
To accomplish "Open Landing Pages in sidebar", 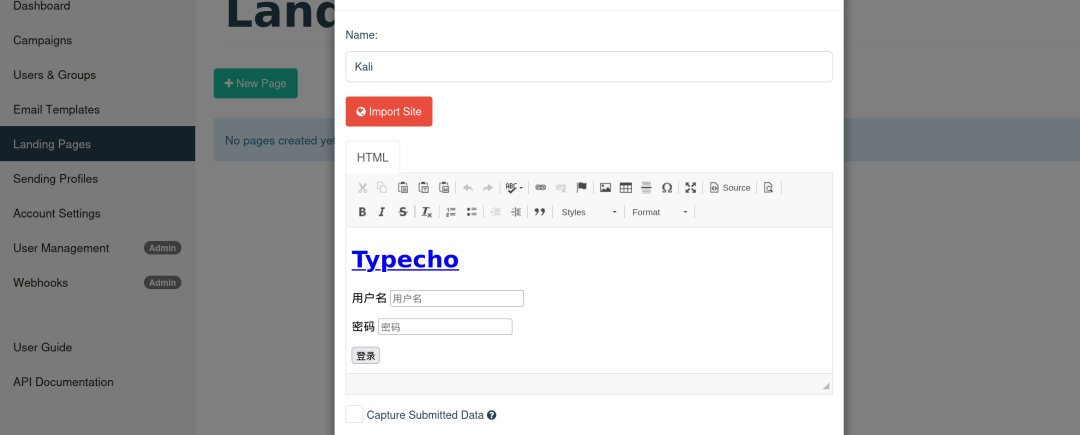I will [97, 144].
